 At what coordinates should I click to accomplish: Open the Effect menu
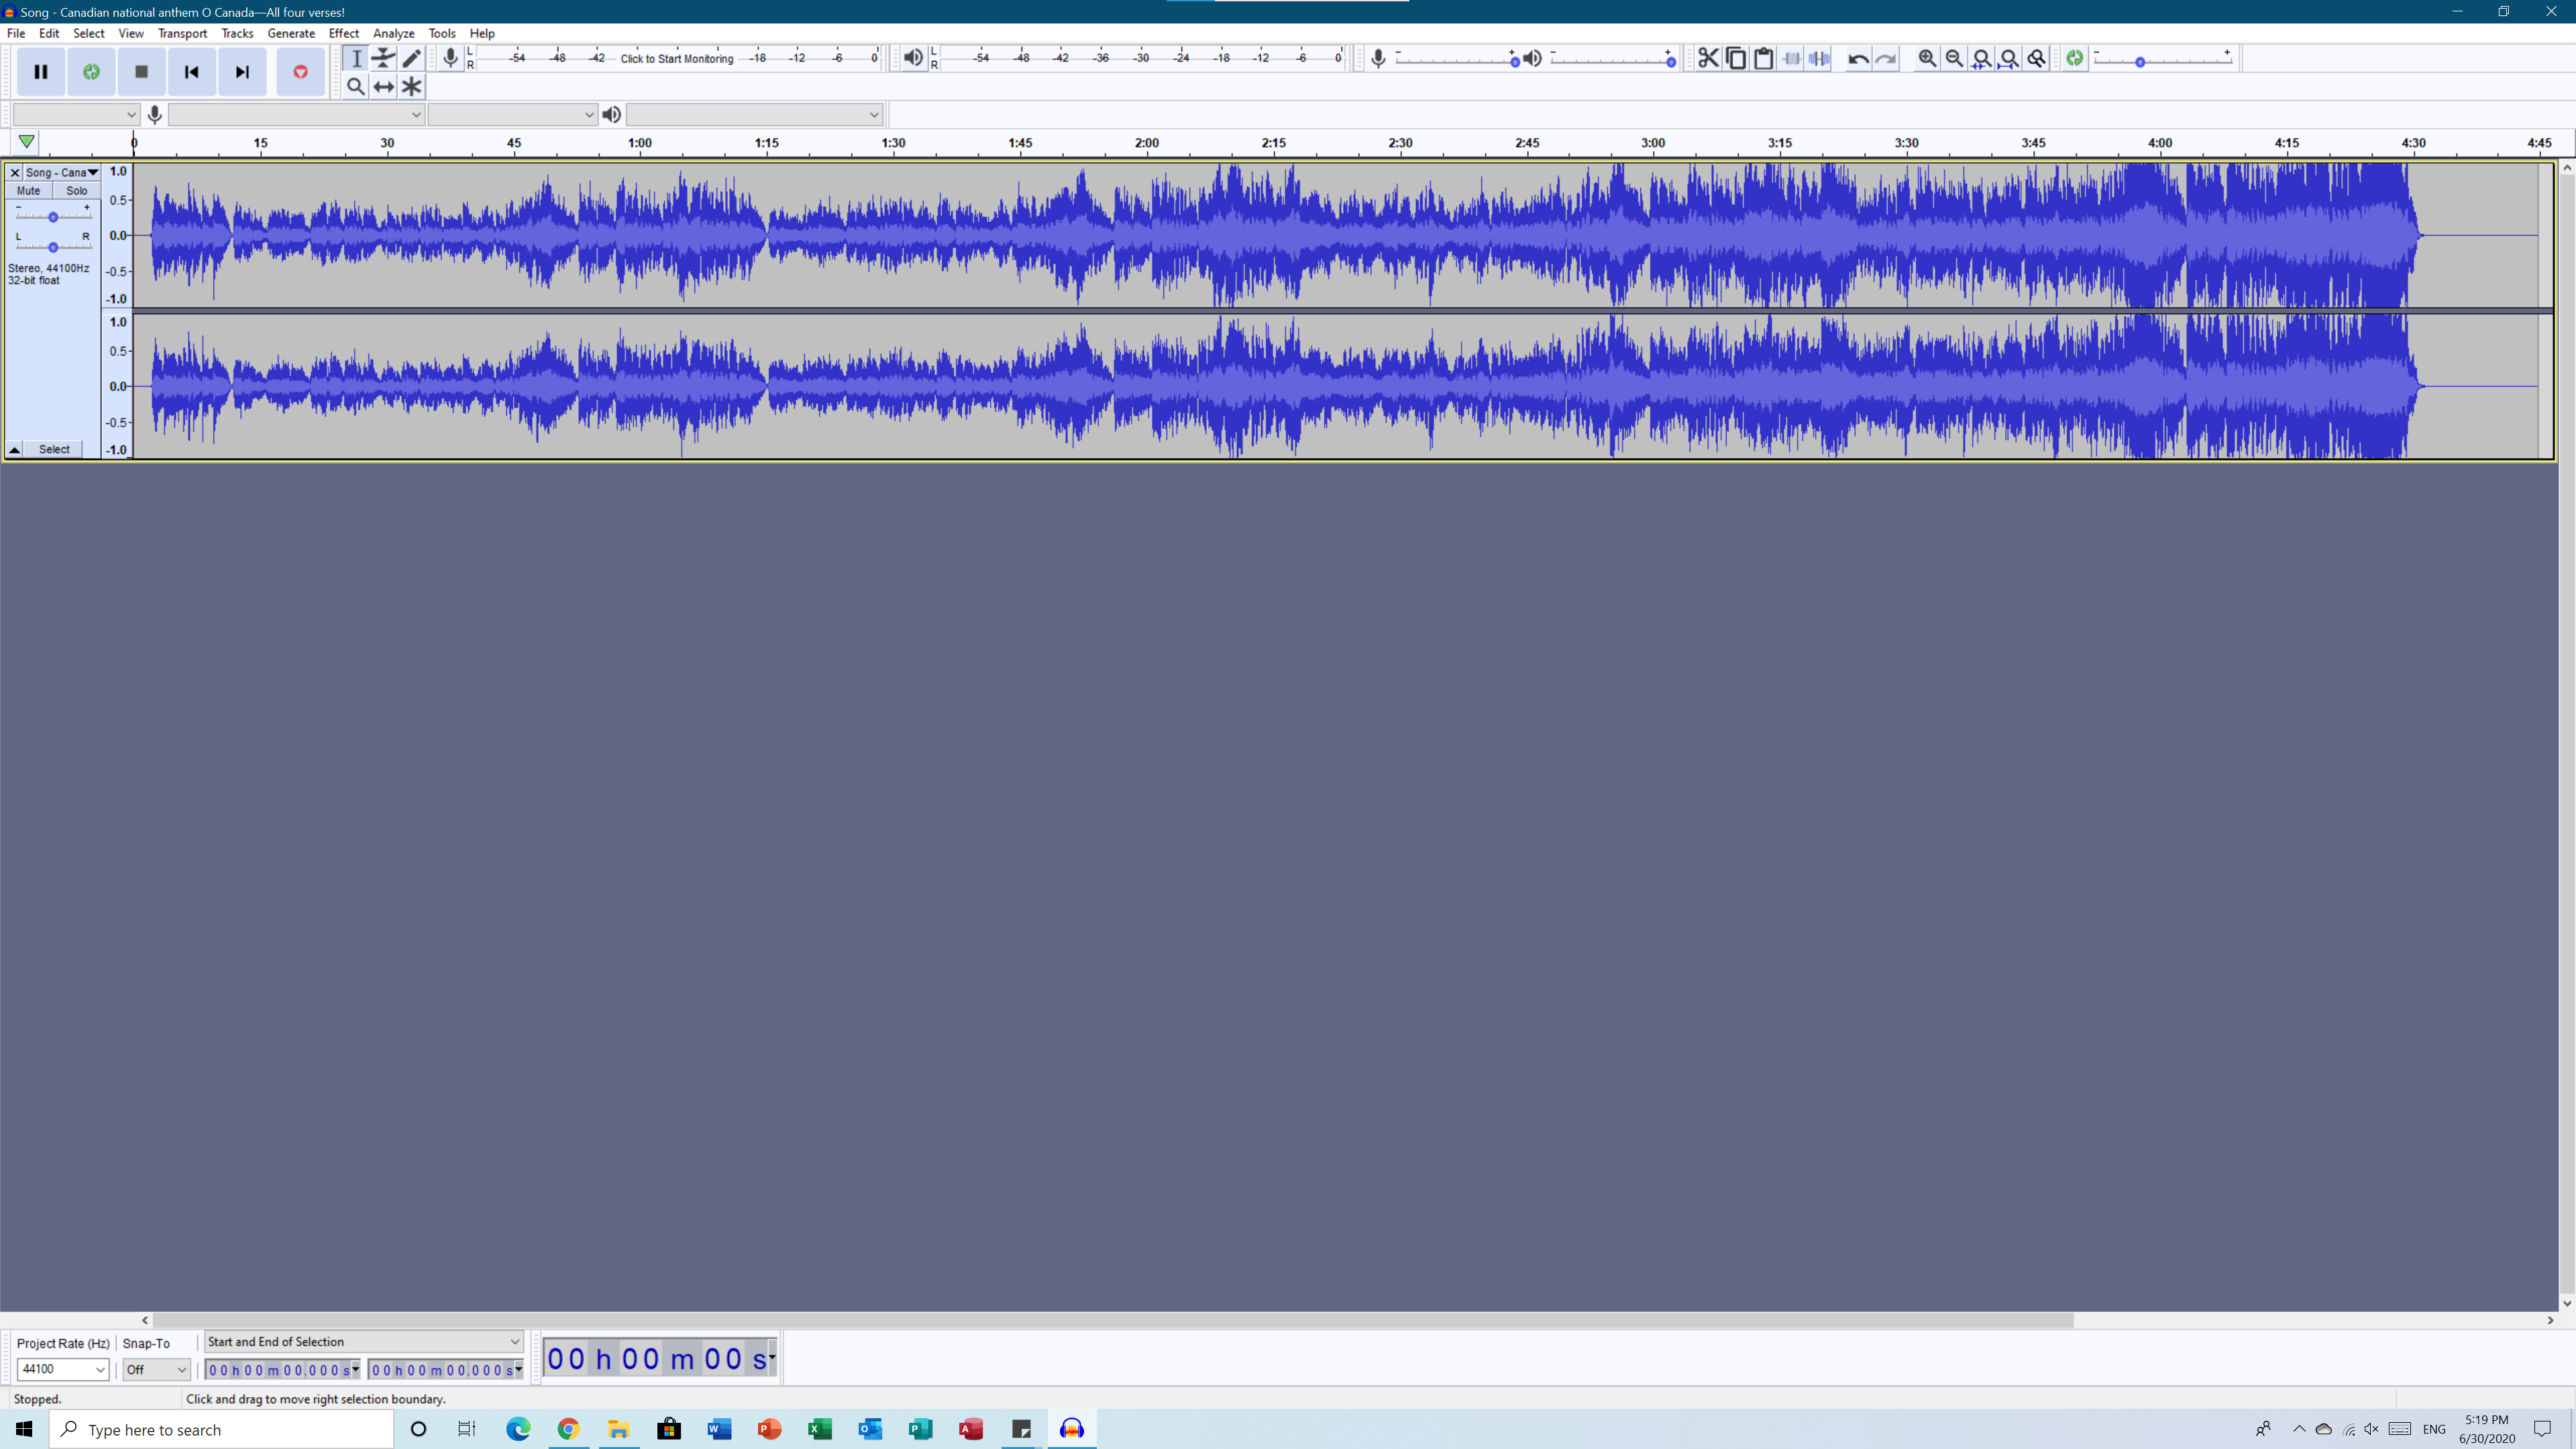343,33
